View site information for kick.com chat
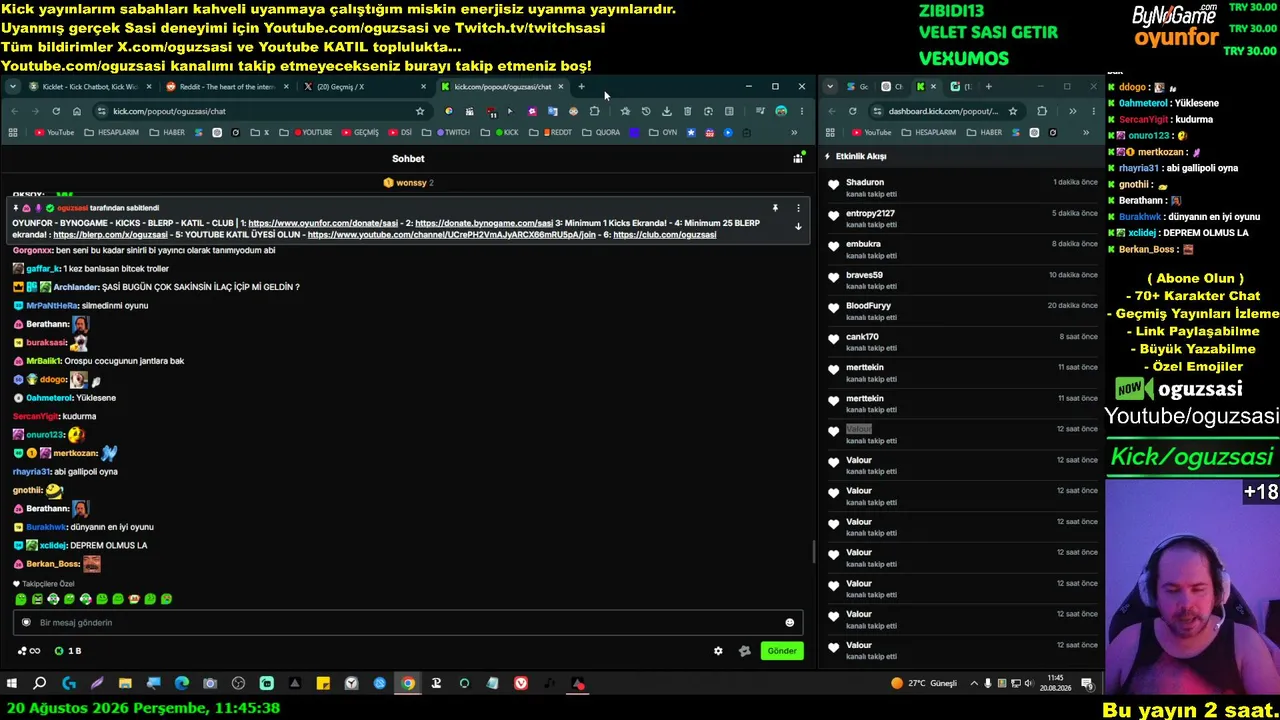Image resolution: width=1280 pixels, height=720 pixels. 102,111
